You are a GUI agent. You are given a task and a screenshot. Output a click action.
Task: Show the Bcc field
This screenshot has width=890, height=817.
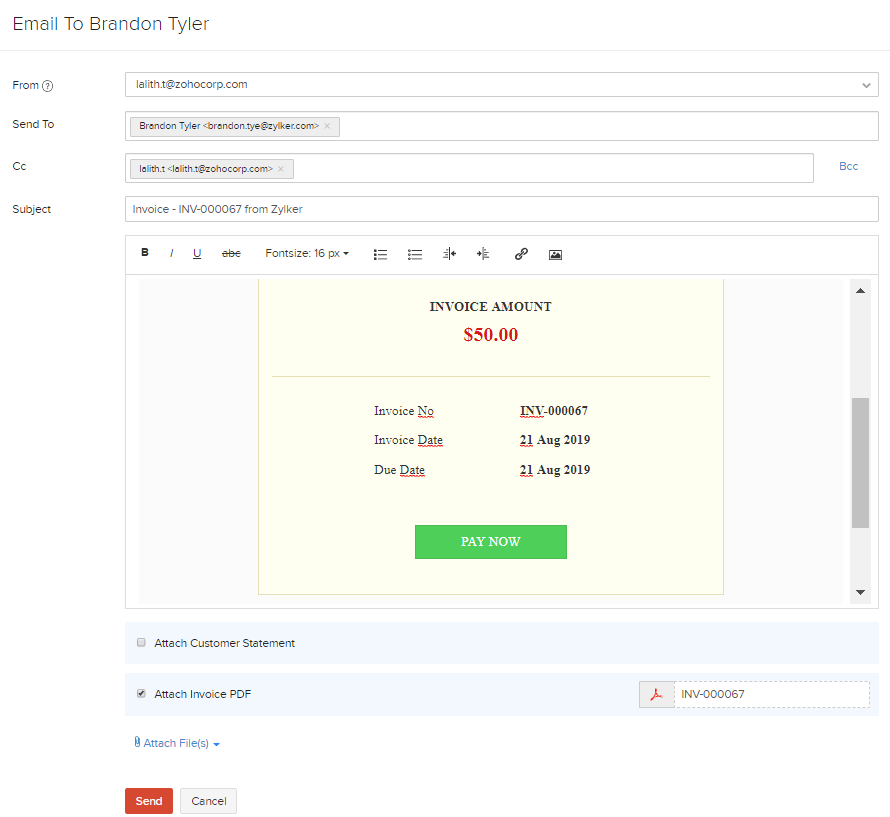coord(848,166)
